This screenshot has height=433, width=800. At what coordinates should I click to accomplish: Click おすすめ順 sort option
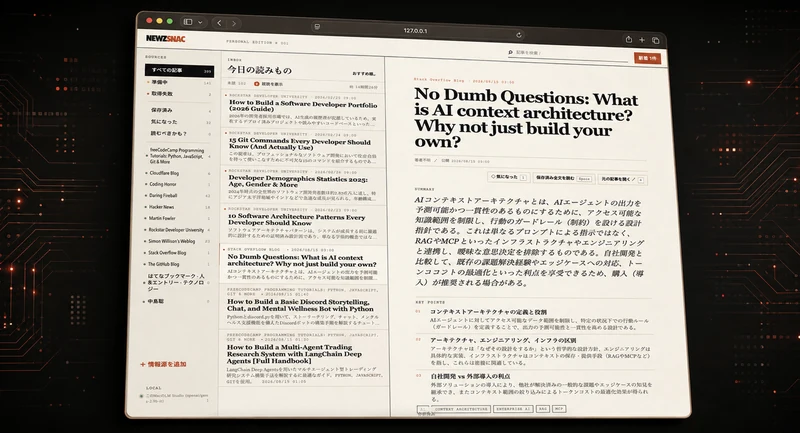click(x=364, y=74)
